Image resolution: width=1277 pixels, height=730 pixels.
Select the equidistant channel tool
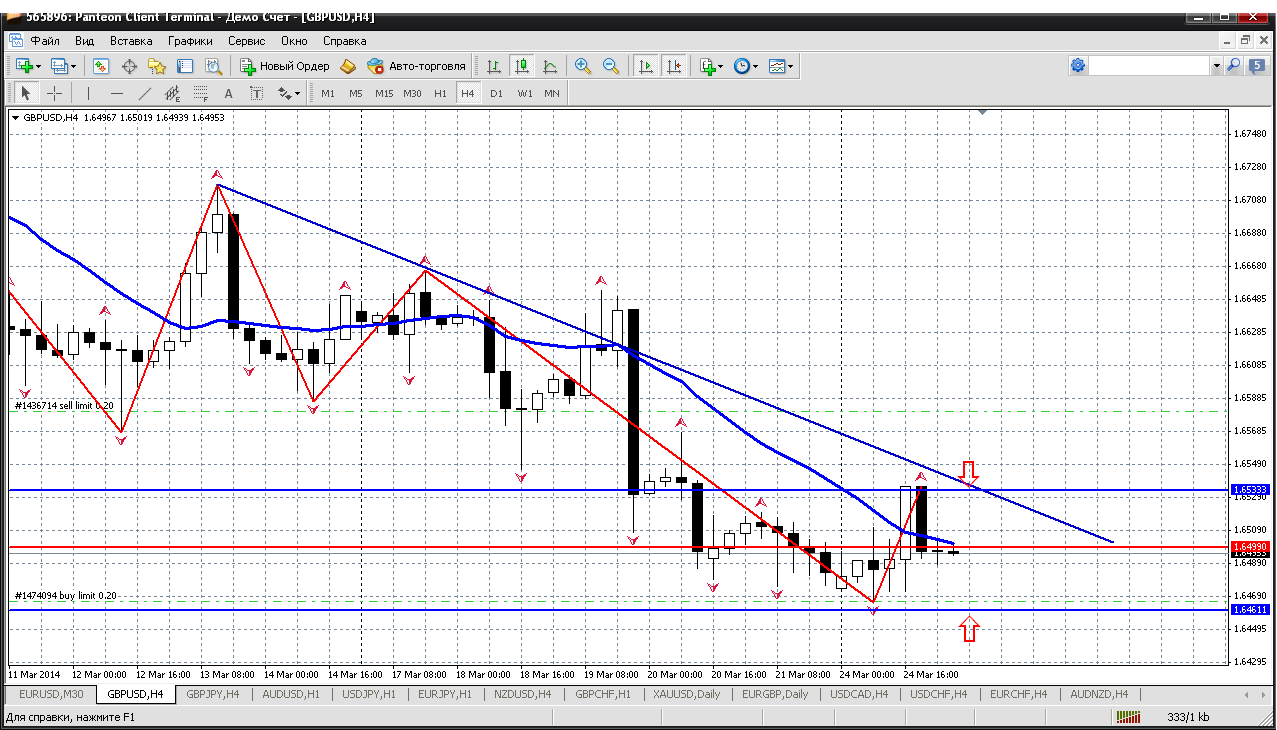(x=172, y=93)
